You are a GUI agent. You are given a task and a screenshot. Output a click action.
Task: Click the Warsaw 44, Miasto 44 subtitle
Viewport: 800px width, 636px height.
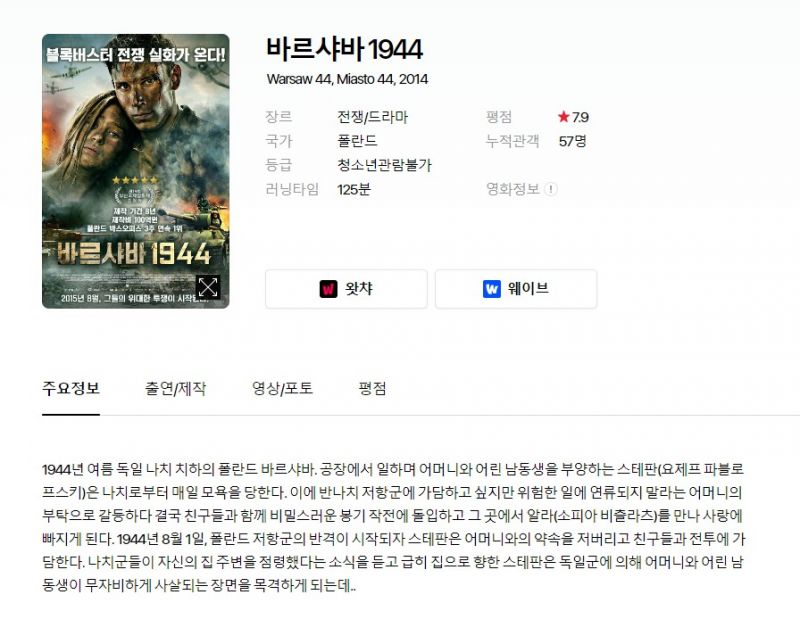click(x=347, y=79)
